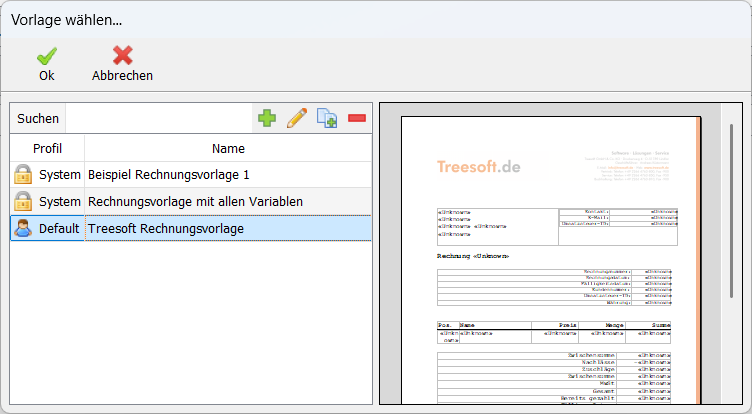Click user icon of the Default profile row

click(x=22, y=229)
